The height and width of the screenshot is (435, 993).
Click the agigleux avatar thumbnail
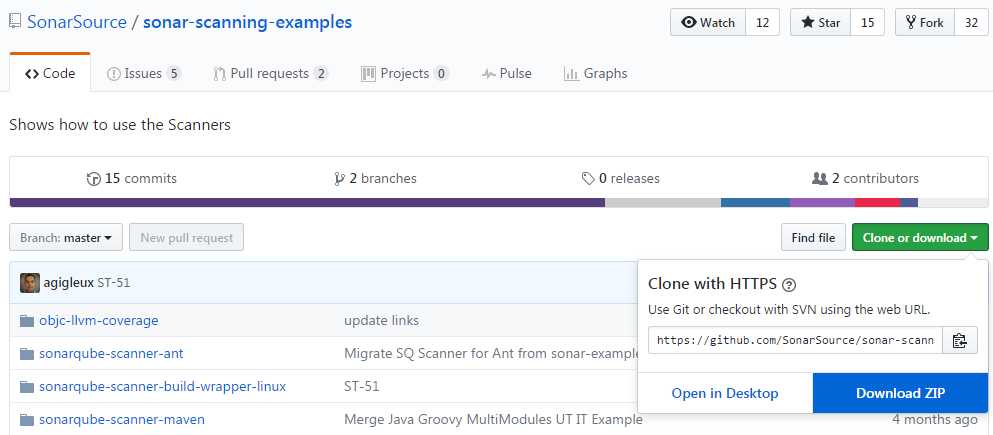(30, 282)
